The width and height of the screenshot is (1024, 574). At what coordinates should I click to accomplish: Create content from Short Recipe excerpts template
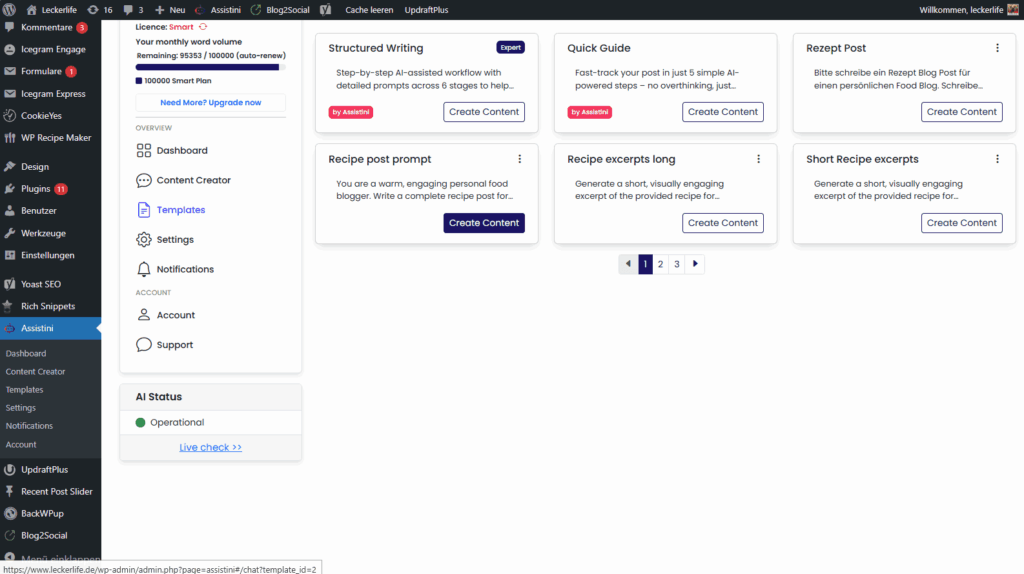[962, 223]
